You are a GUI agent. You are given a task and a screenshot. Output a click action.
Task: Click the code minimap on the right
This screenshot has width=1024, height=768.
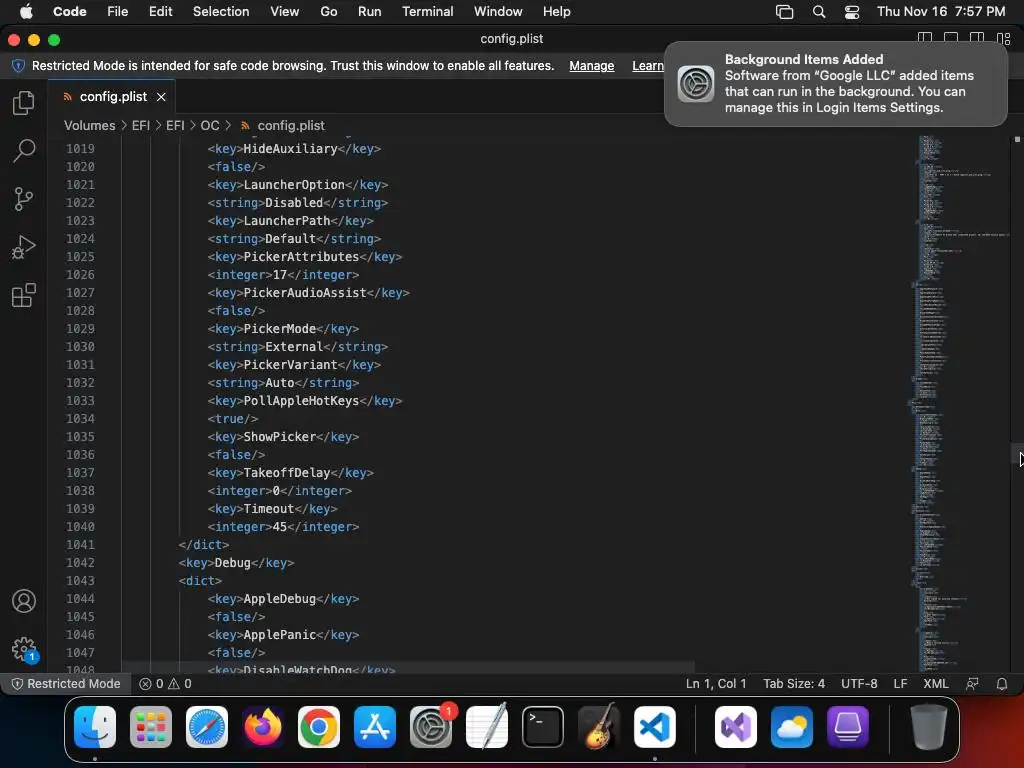960,402
